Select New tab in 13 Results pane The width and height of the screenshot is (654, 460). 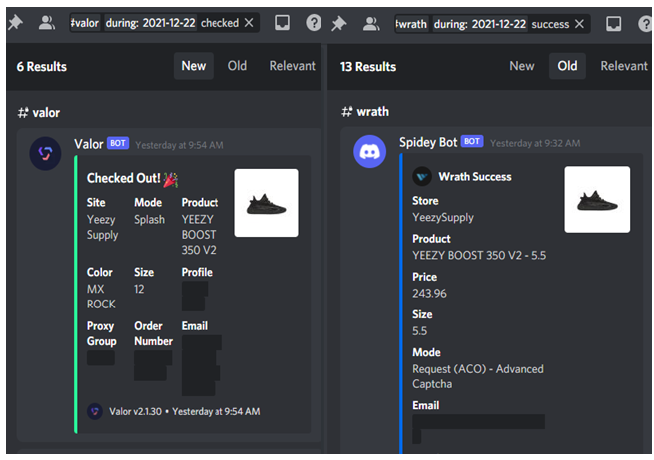point(521,66)
